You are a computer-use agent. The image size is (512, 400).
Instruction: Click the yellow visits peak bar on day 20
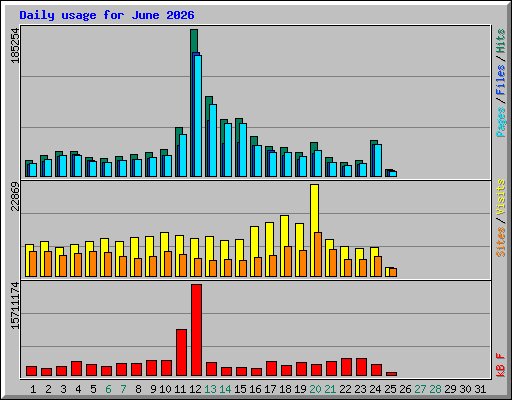(314, 208)
